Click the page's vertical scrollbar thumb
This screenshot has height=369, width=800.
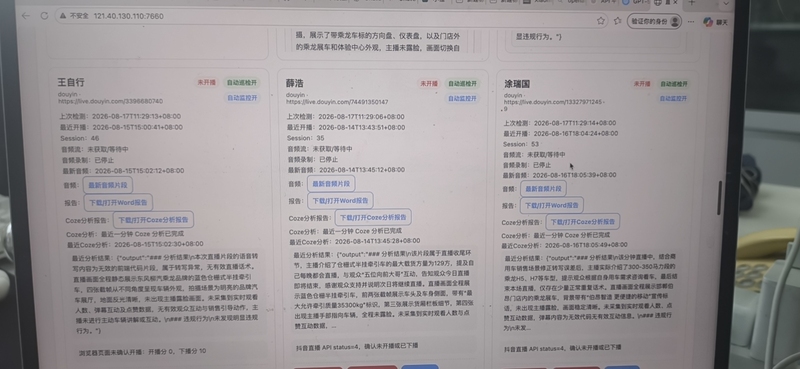tap(720, 198)
